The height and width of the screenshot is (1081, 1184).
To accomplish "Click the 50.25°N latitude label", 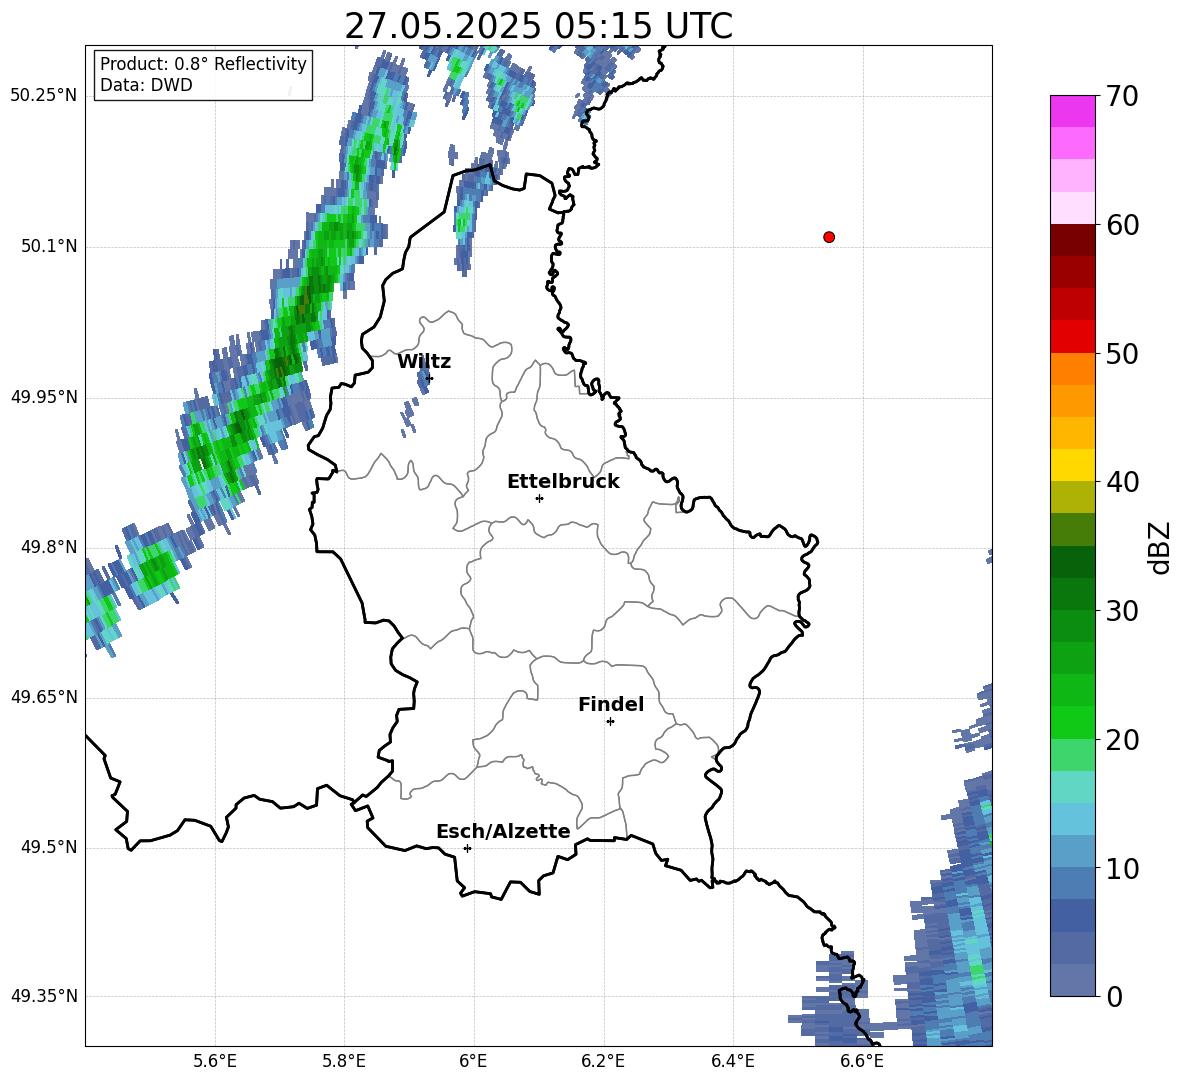I will tap(44, 96).
